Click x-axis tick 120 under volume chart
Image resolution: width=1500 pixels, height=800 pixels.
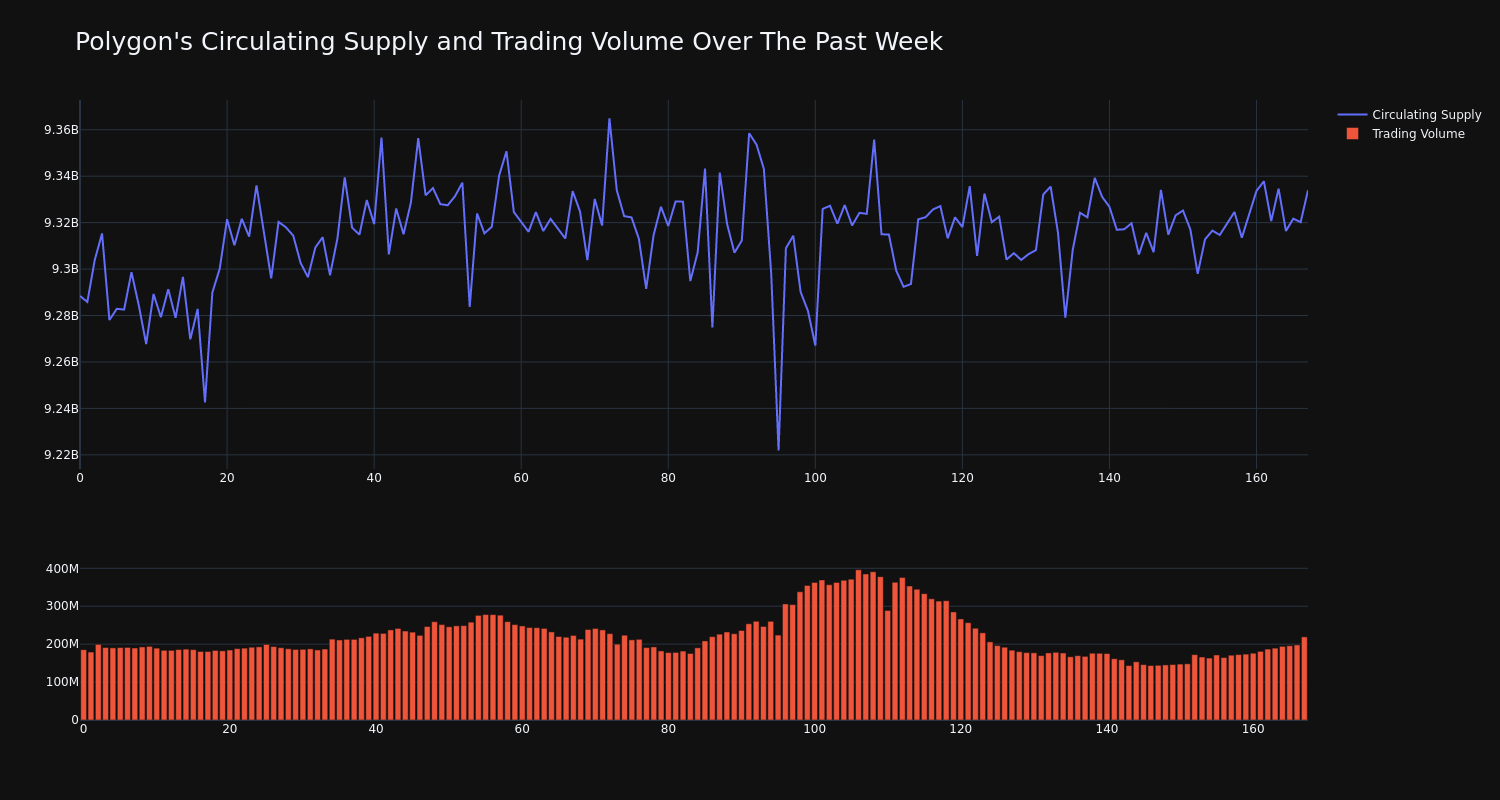point(961,729)
